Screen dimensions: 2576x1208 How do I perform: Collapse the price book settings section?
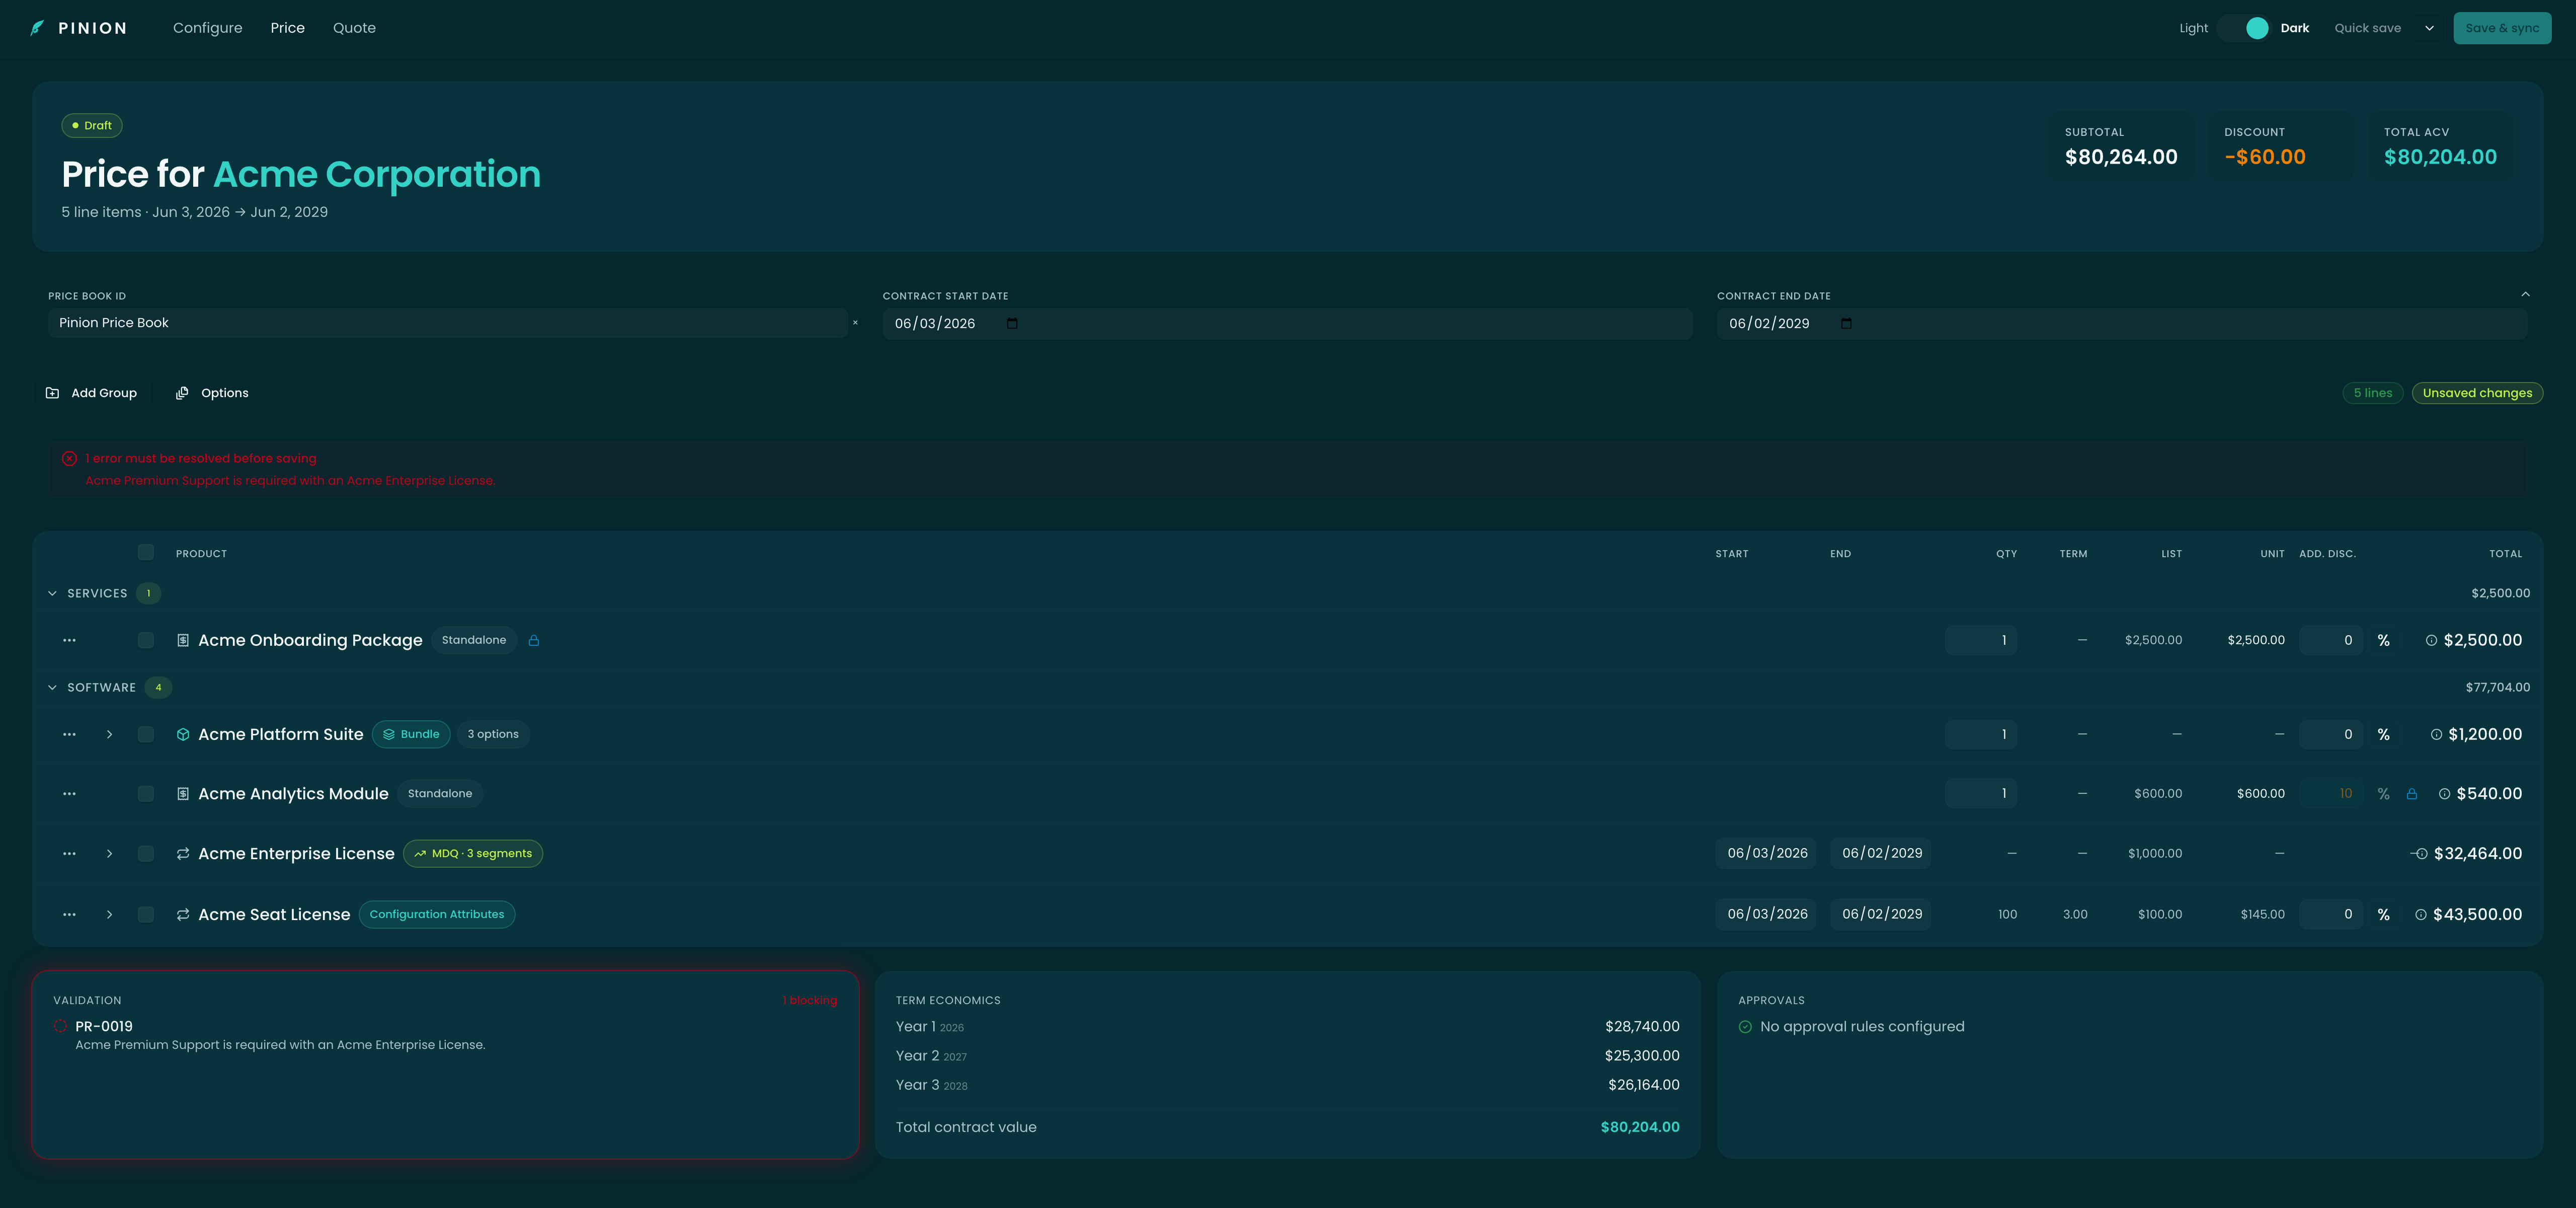point(2525,294)
